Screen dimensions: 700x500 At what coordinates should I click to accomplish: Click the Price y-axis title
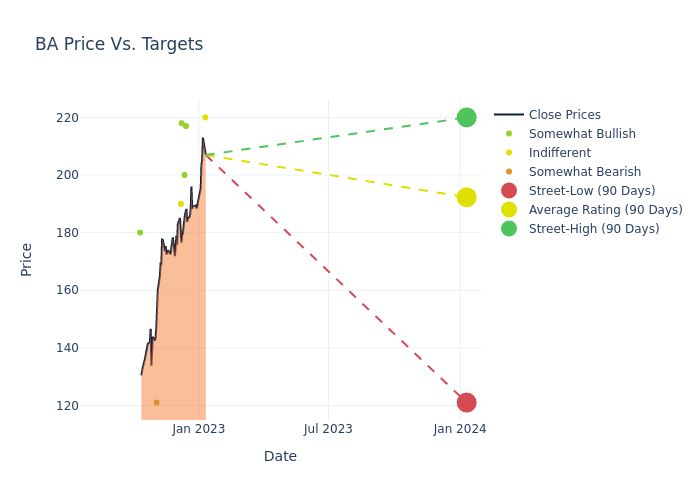click(x=27, y=259)
